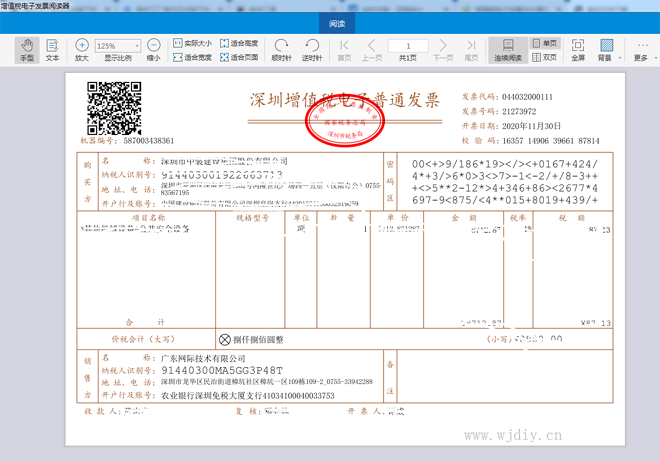The image size is (660, 462).
Task: Choose 适合页面 fit page
Action: 239,57
